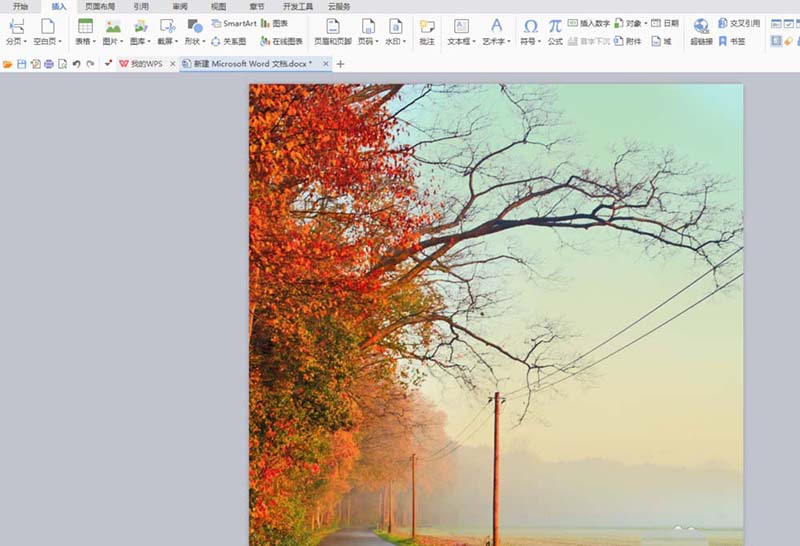Expand the 表格 dropdown arrow
Screen dimensions: 800x546
94,42
